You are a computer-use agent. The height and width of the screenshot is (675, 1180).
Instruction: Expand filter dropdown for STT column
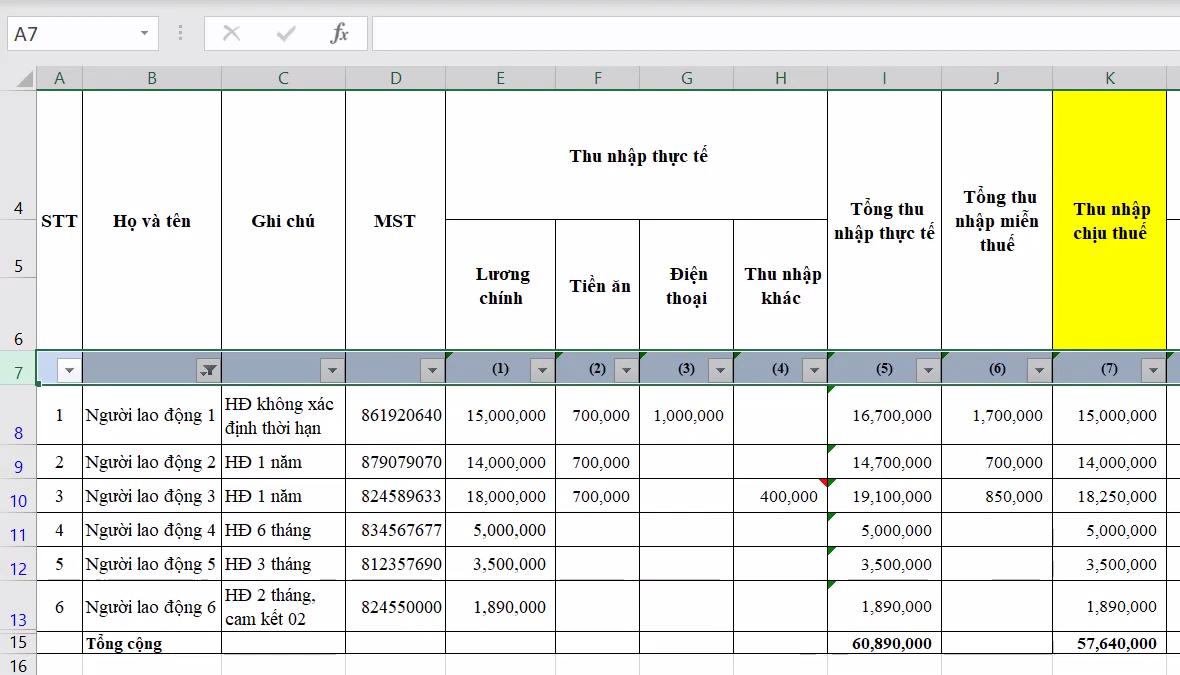pos(69,370)
